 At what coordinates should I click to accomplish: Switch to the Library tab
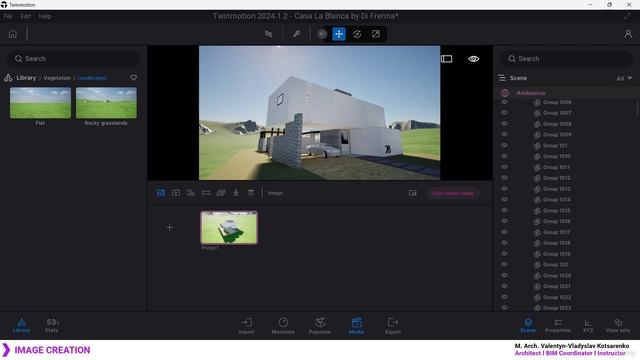click(x=21, y=325)
